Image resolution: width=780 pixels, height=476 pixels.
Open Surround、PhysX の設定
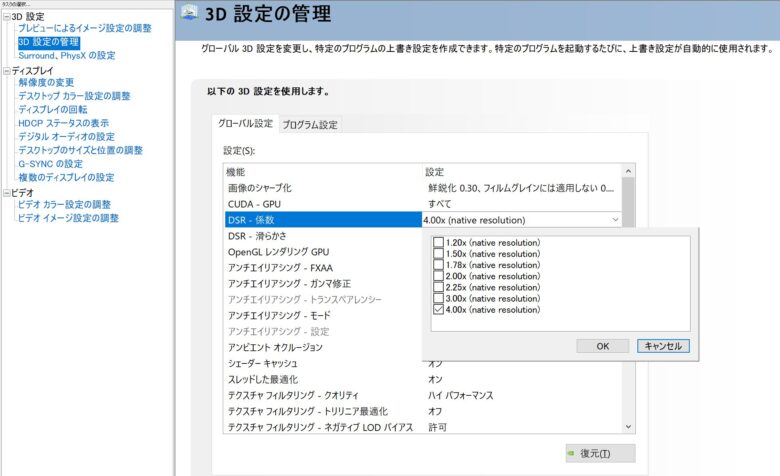pyautogui.click(x=67, y=56)
